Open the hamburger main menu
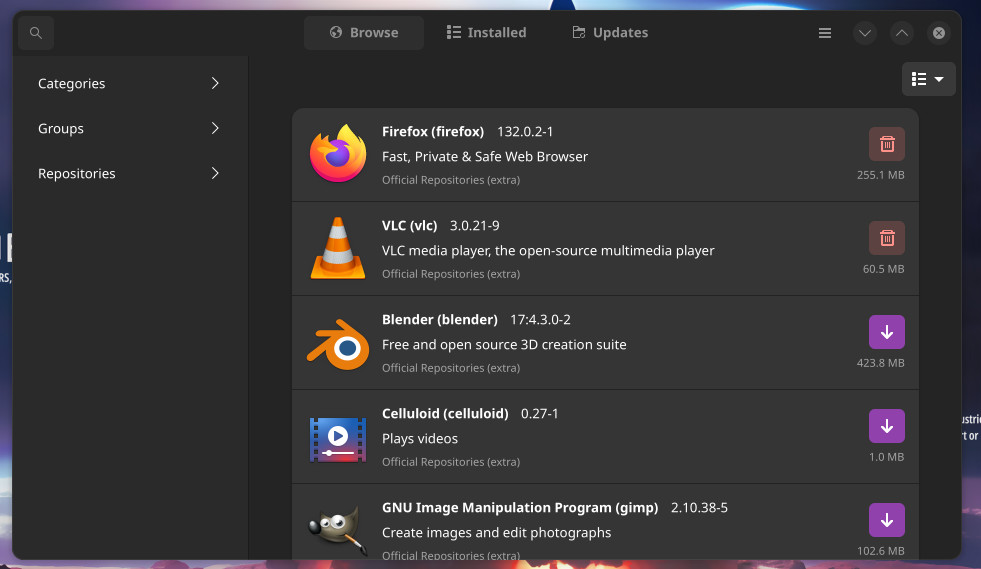The image size is (981, 569). [825, 33]
